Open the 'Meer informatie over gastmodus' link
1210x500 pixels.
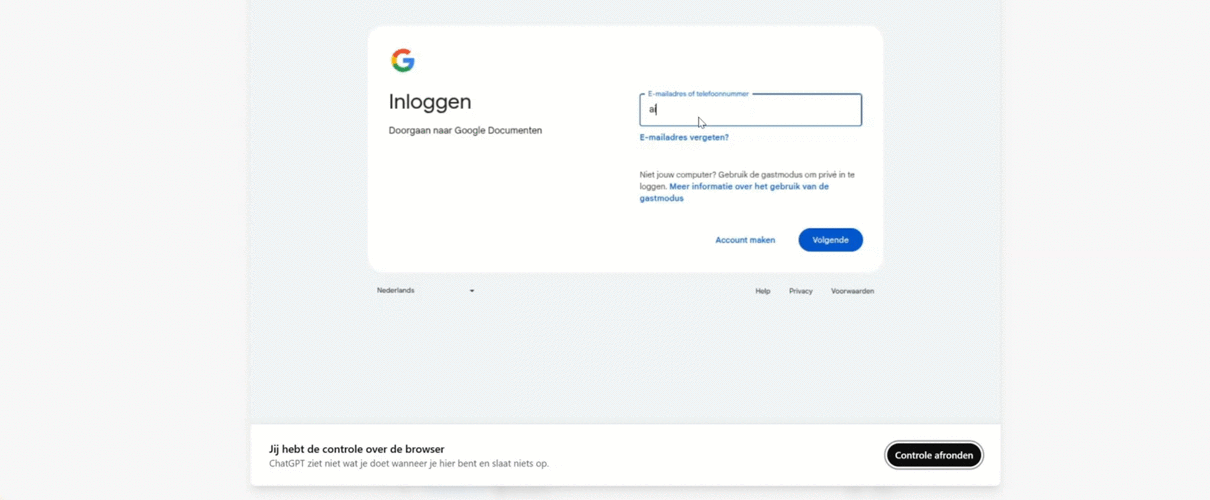click(x=734, y=192)
